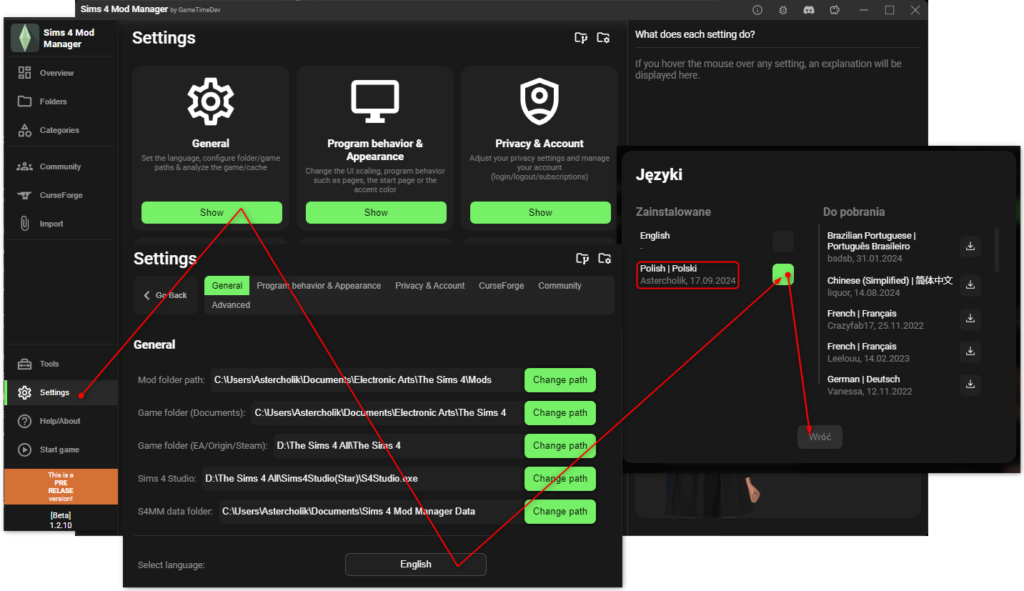This screenshot has height=591, width=1024.
Task: Click the info icon in title bar
Action: [757, 10]
